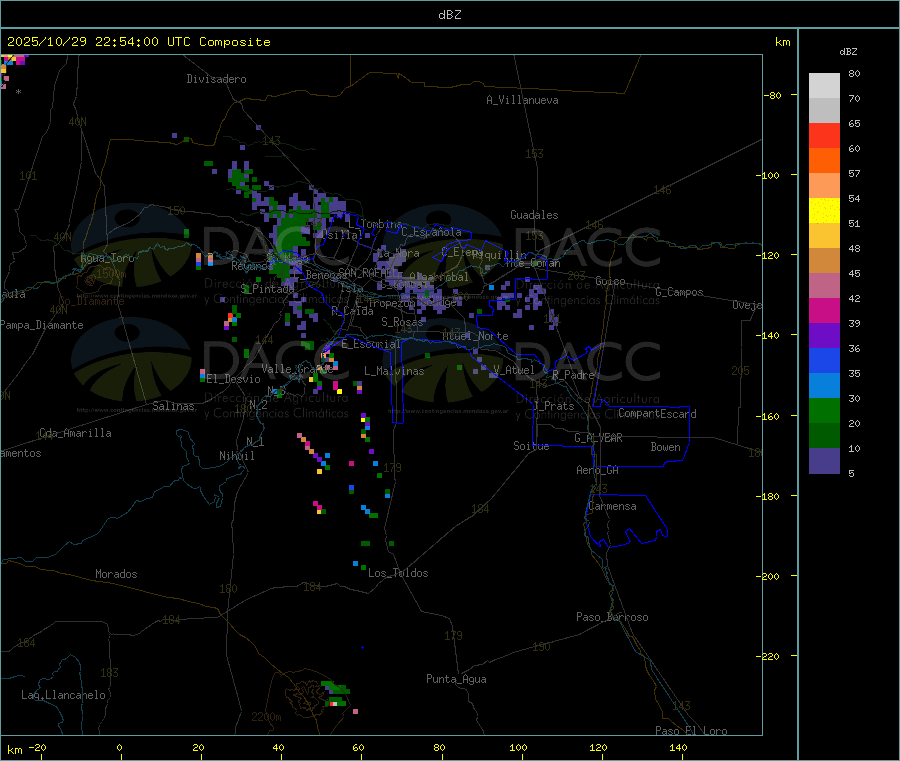Click the 'Paso_El_Loro' label

691,731
